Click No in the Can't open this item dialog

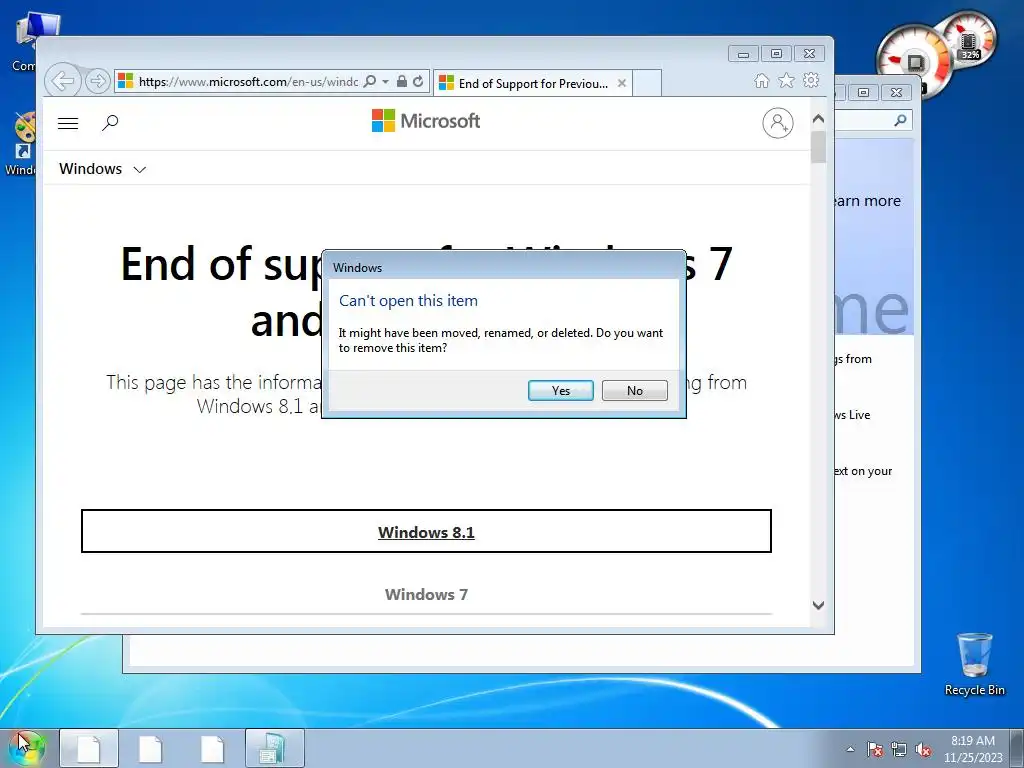pos(634,391)
